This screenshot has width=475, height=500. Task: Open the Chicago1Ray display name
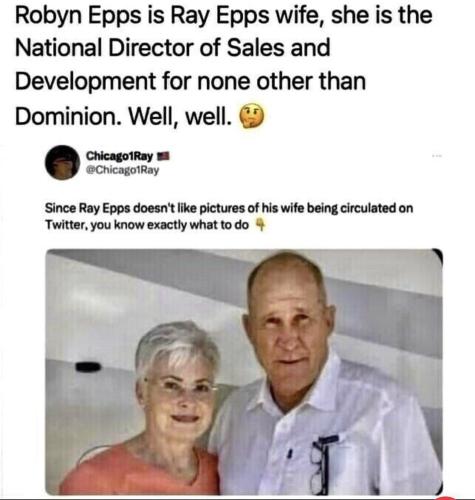[x=120, y=156]
